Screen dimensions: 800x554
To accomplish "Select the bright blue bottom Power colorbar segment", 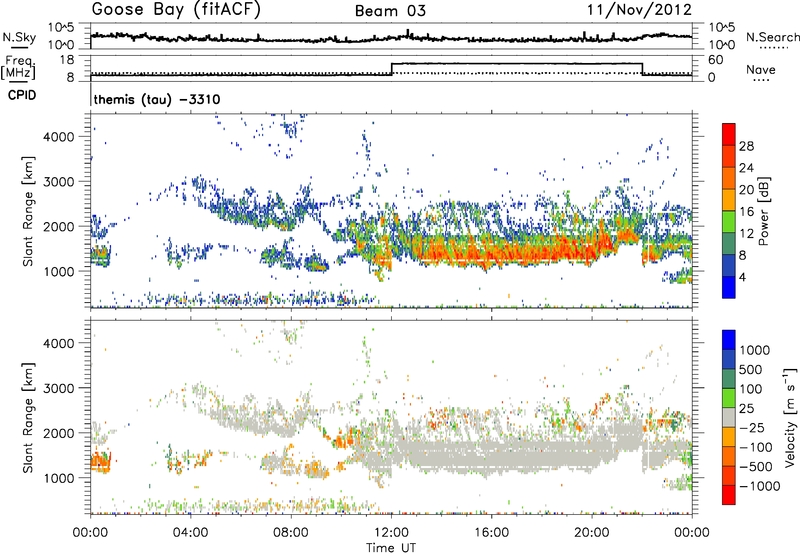I will click(729, 287).
